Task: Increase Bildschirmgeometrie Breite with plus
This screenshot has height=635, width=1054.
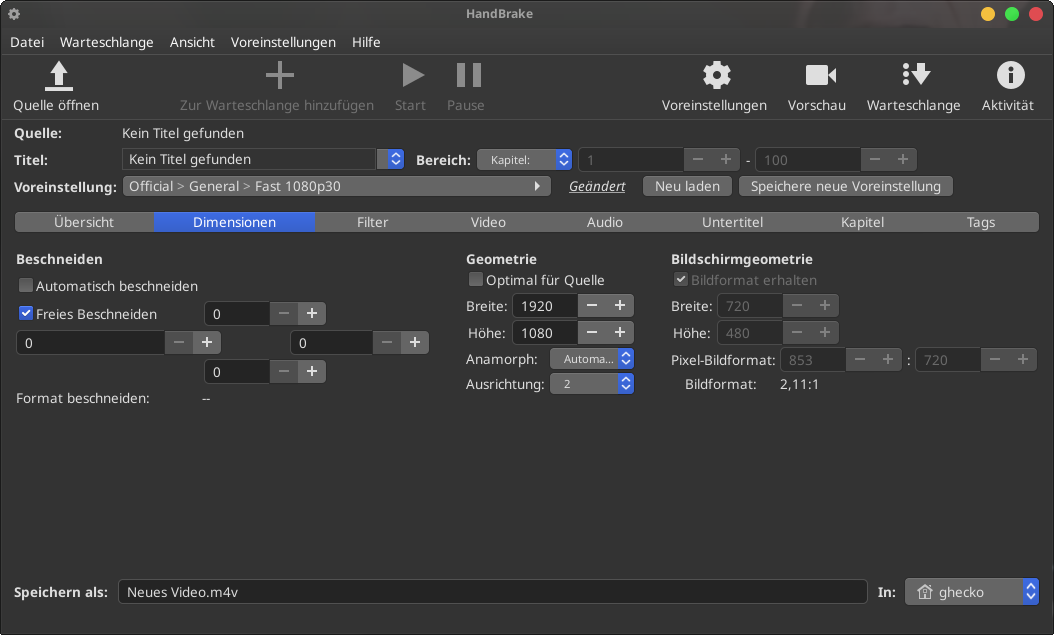Action: click(x=825, y=306)
